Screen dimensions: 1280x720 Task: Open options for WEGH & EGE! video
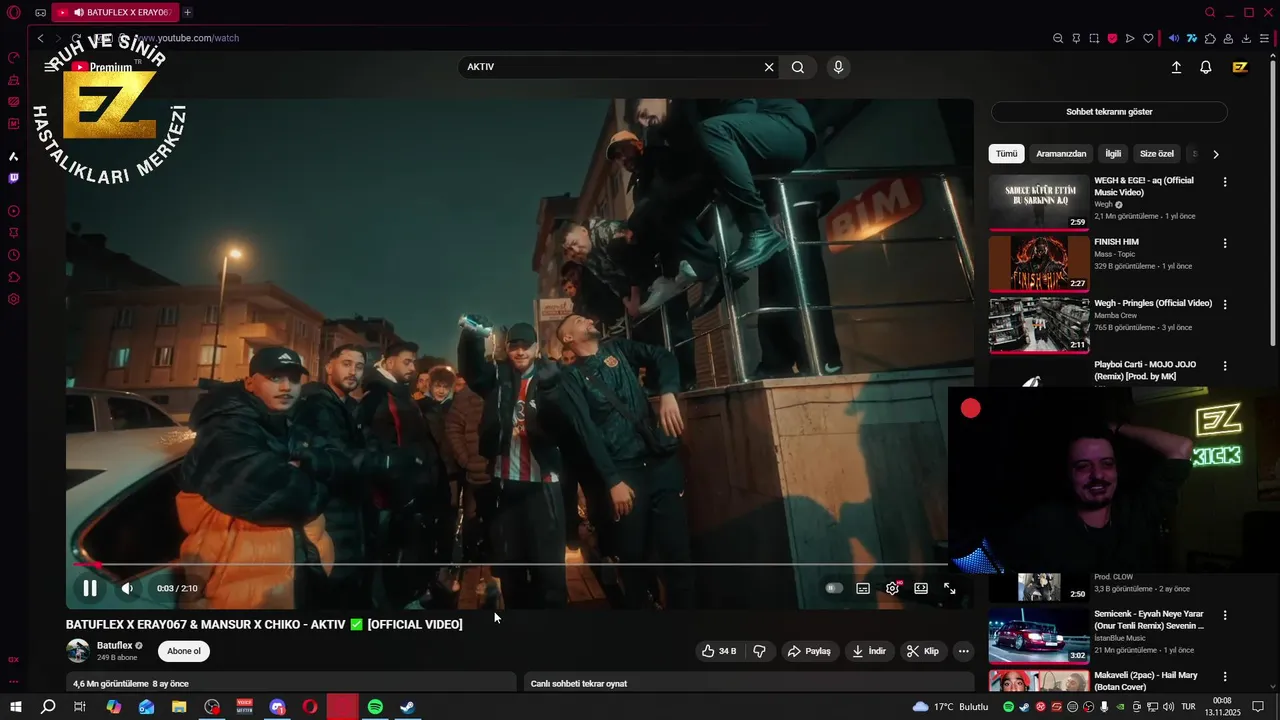1225,182
